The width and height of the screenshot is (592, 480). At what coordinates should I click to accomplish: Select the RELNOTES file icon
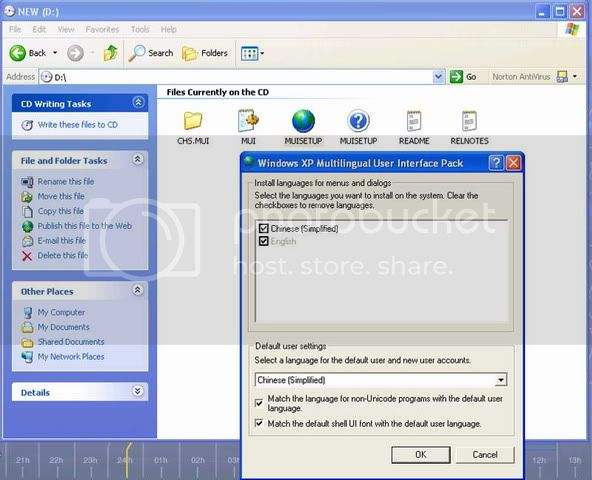click(x=469, y=121)
